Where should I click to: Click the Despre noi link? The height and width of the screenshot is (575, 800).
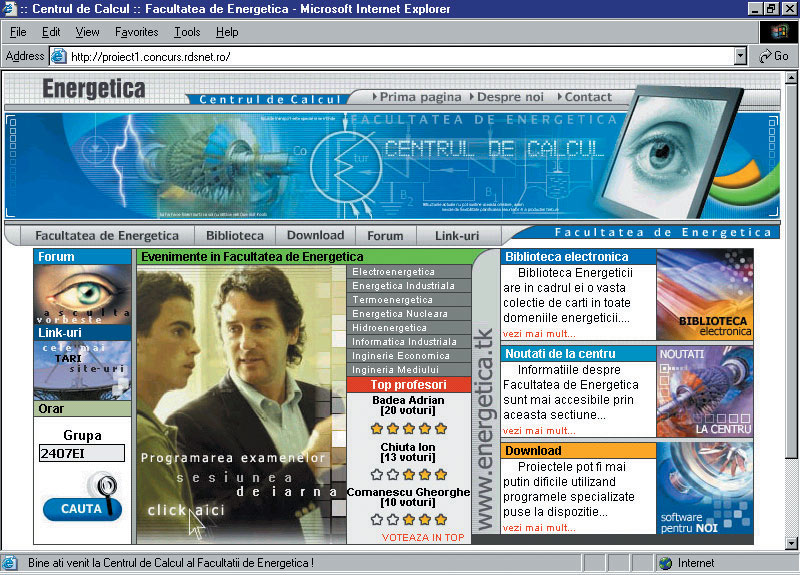pyautogui.click(x=510, y=97)
